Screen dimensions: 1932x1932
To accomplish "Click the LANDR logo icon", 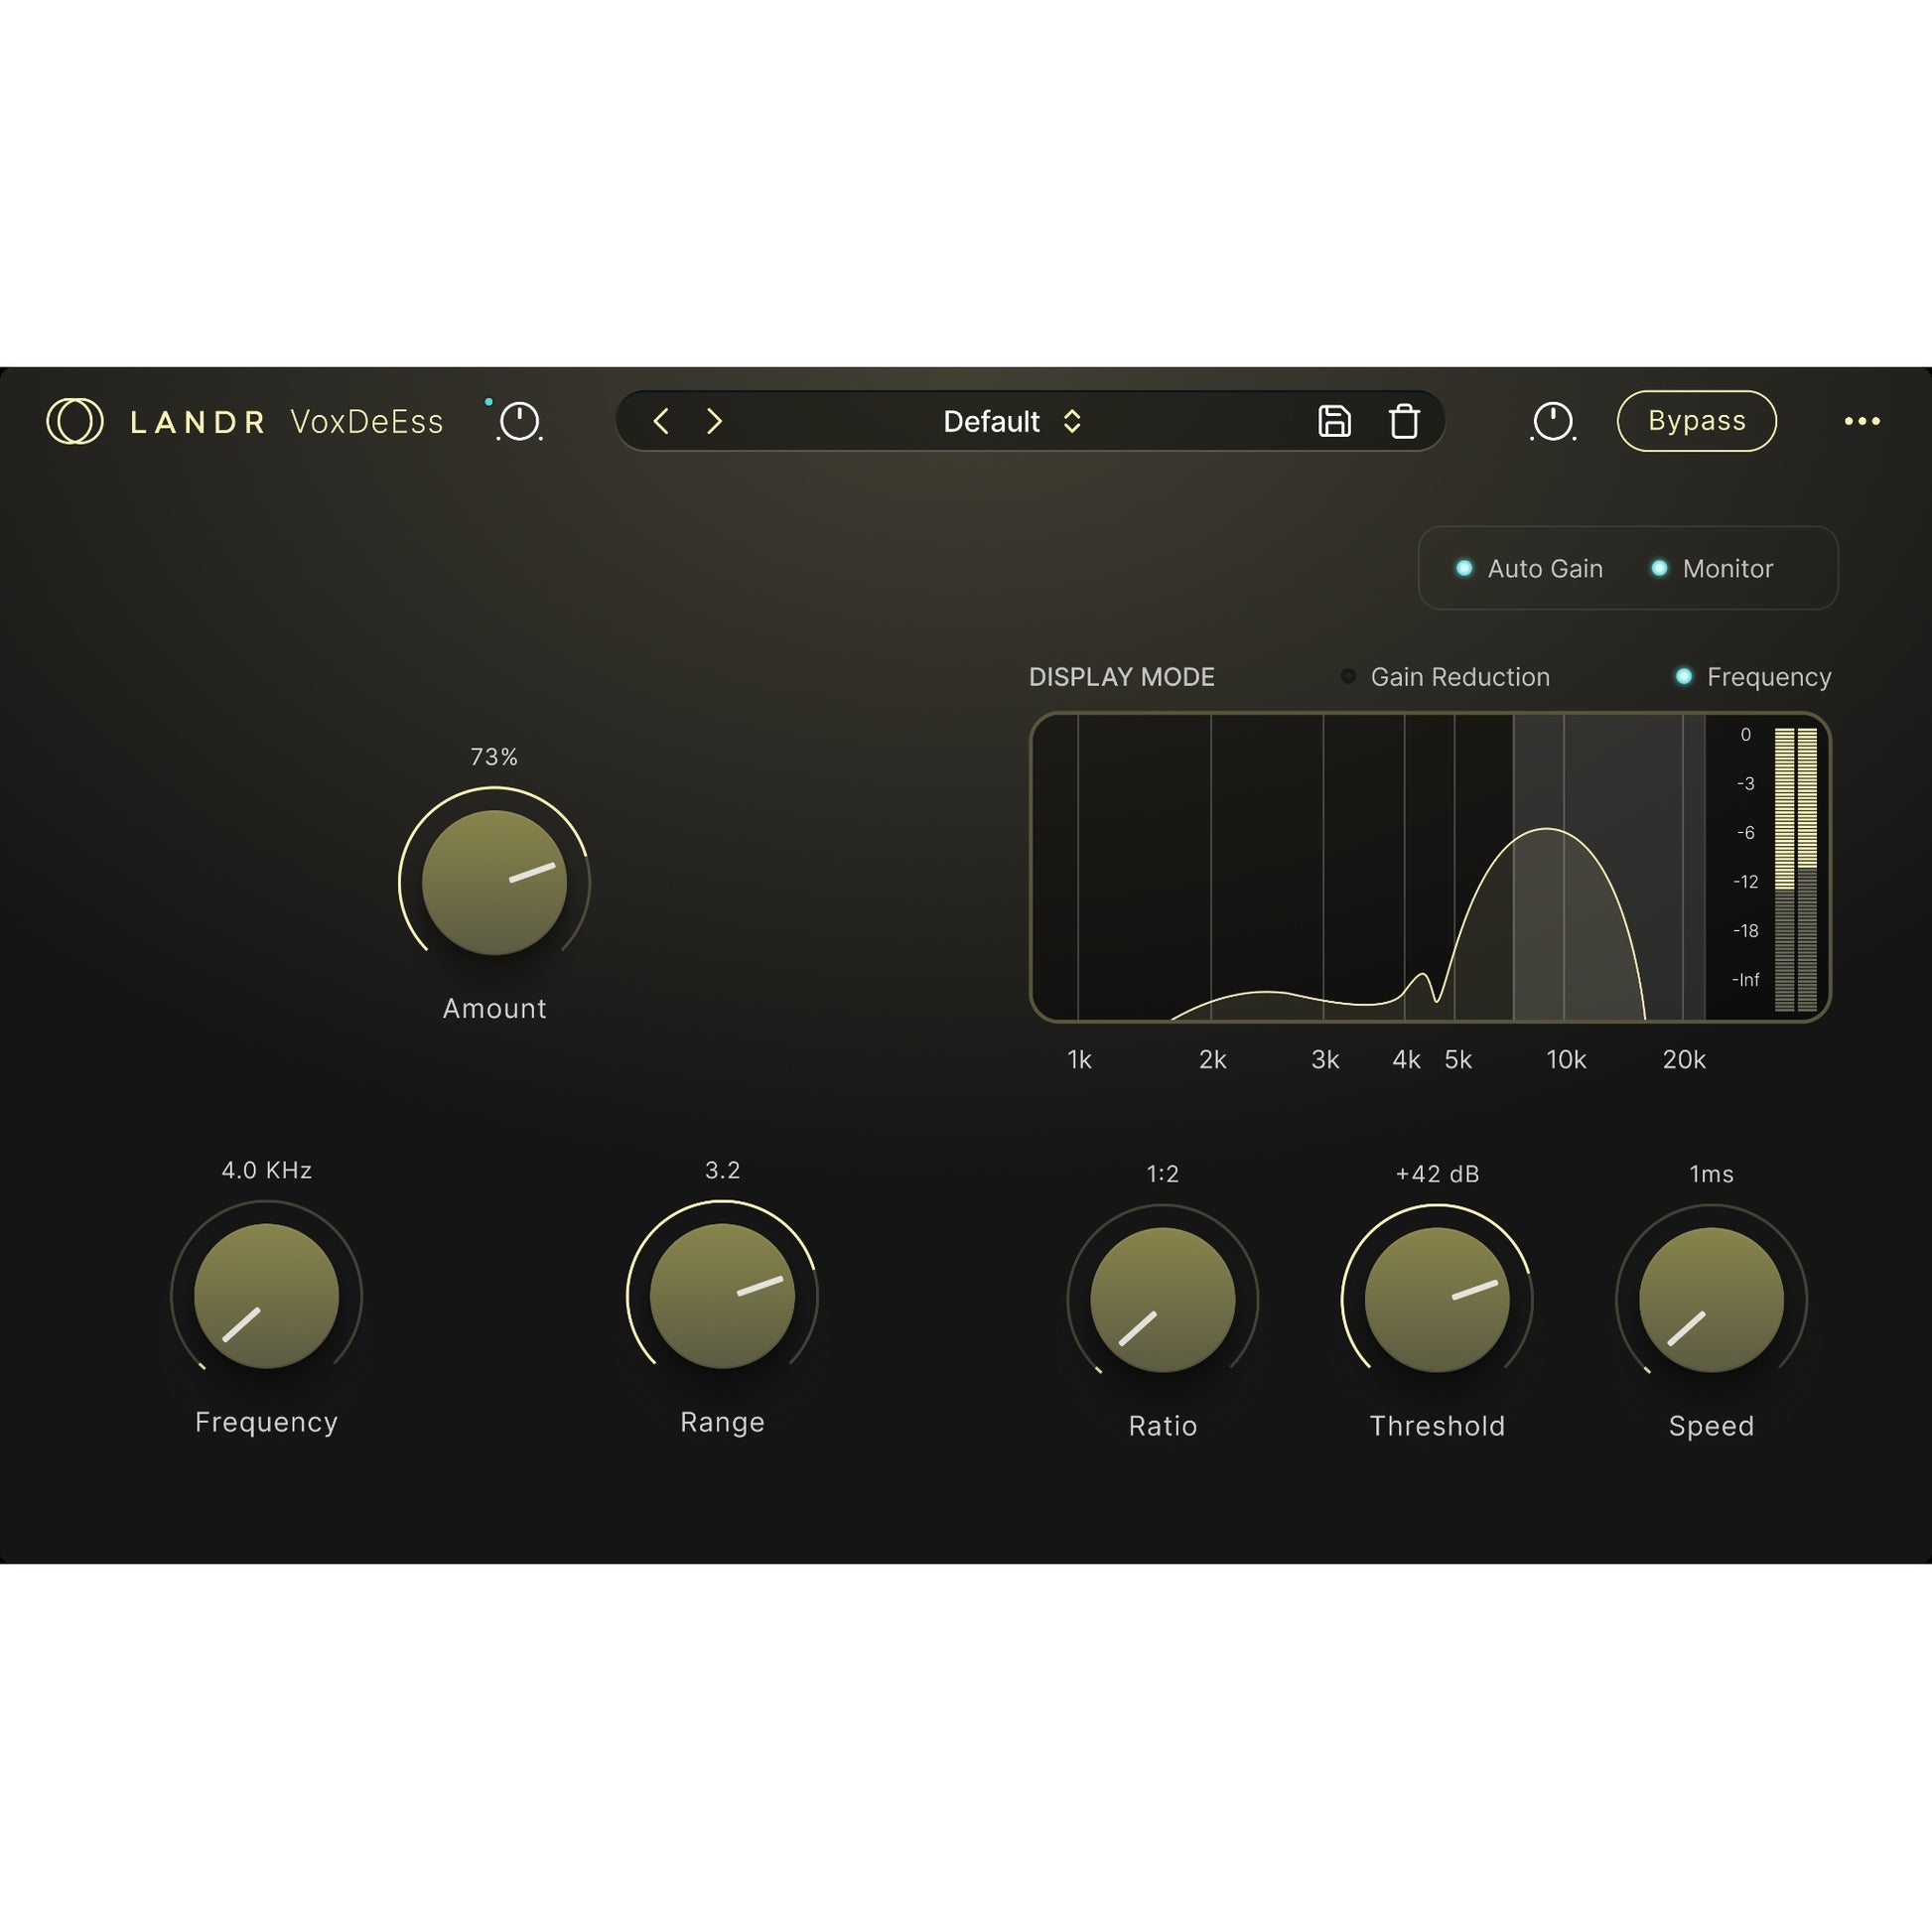I will 75,421.
